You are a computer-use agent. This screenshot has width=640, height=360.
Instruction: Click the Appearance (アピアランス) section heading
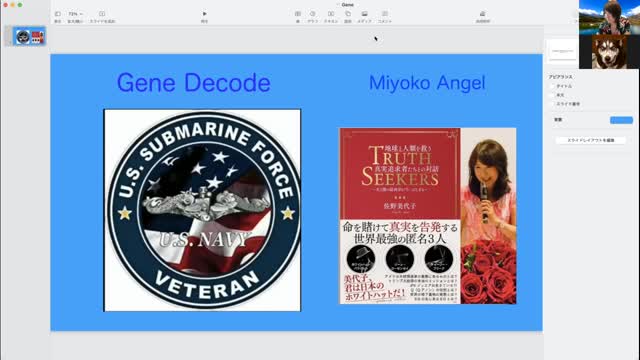click(x=560, y=77)
